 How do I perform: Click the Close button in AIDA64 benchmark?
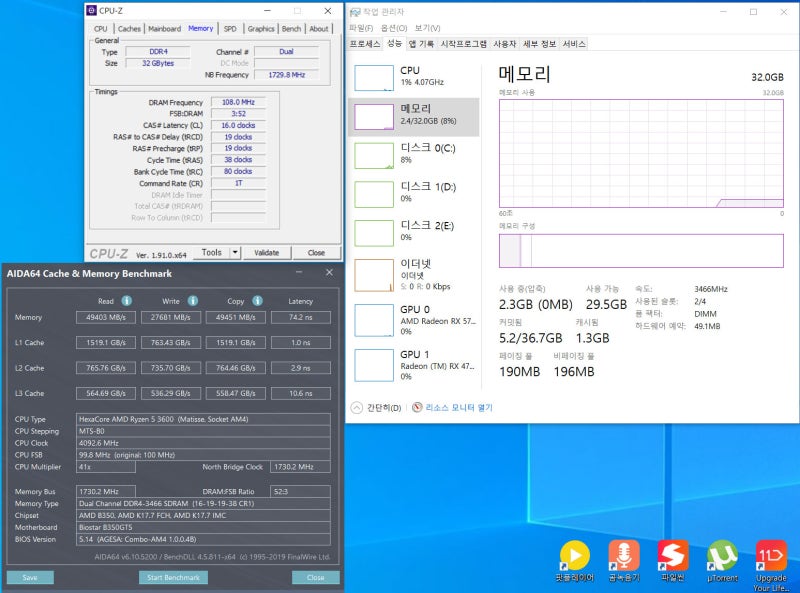click(315, 577)
